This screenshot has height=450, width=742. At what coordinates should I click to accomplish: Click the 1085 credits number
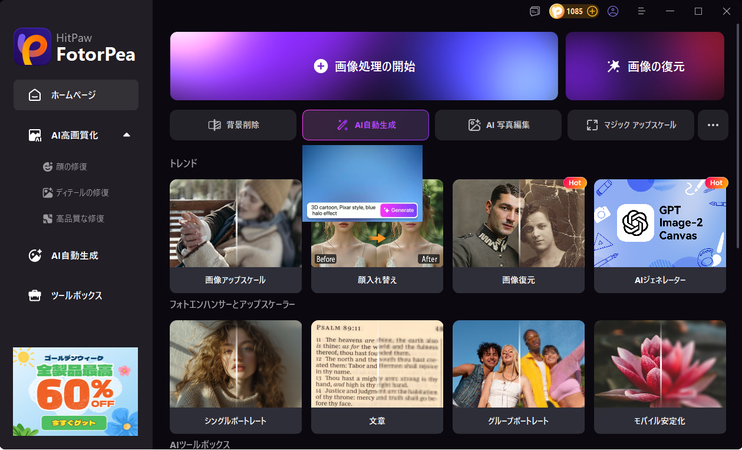pyautogui.click(x=574, y=11)
